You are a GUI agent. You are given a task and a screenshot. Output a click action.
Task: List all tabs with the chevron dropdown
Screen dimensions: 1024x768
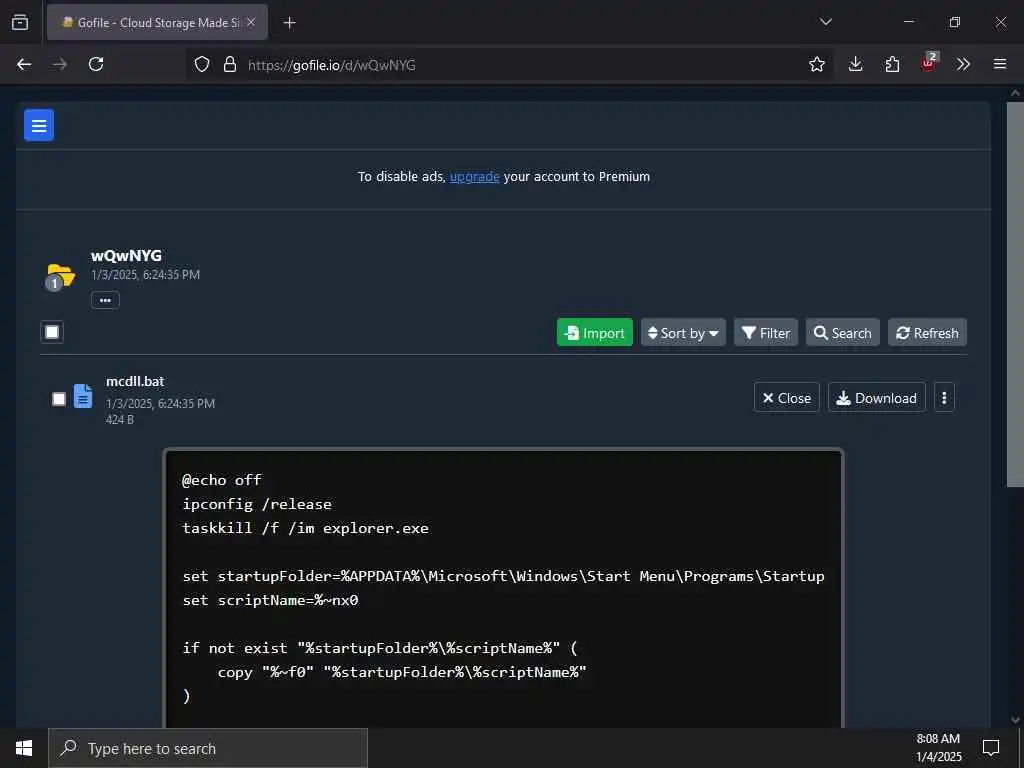point(825,22)
